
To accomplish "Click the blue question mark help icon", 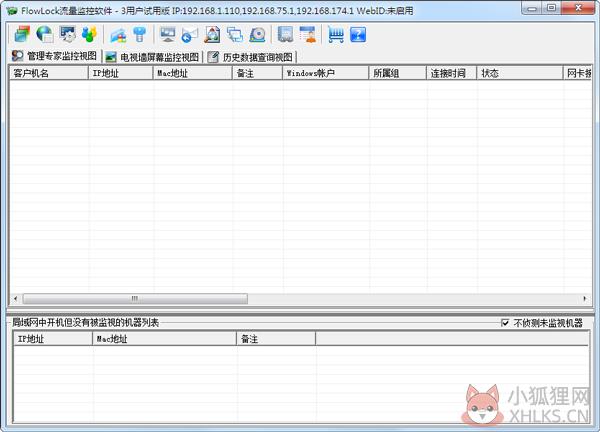I will (x=358, y=34).
